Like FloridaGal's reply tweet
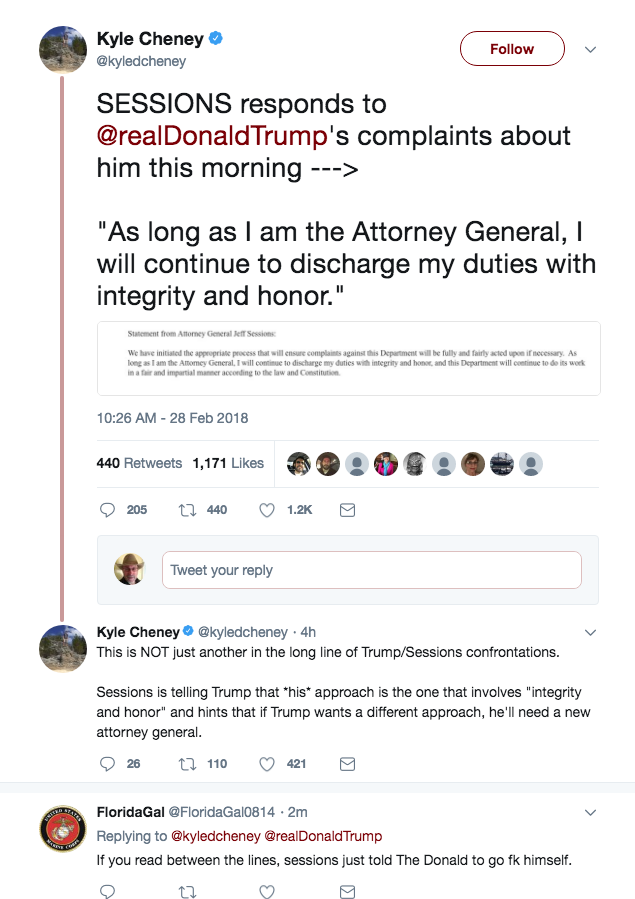Viewport: 635px width, 899px height. pos(267,890)
